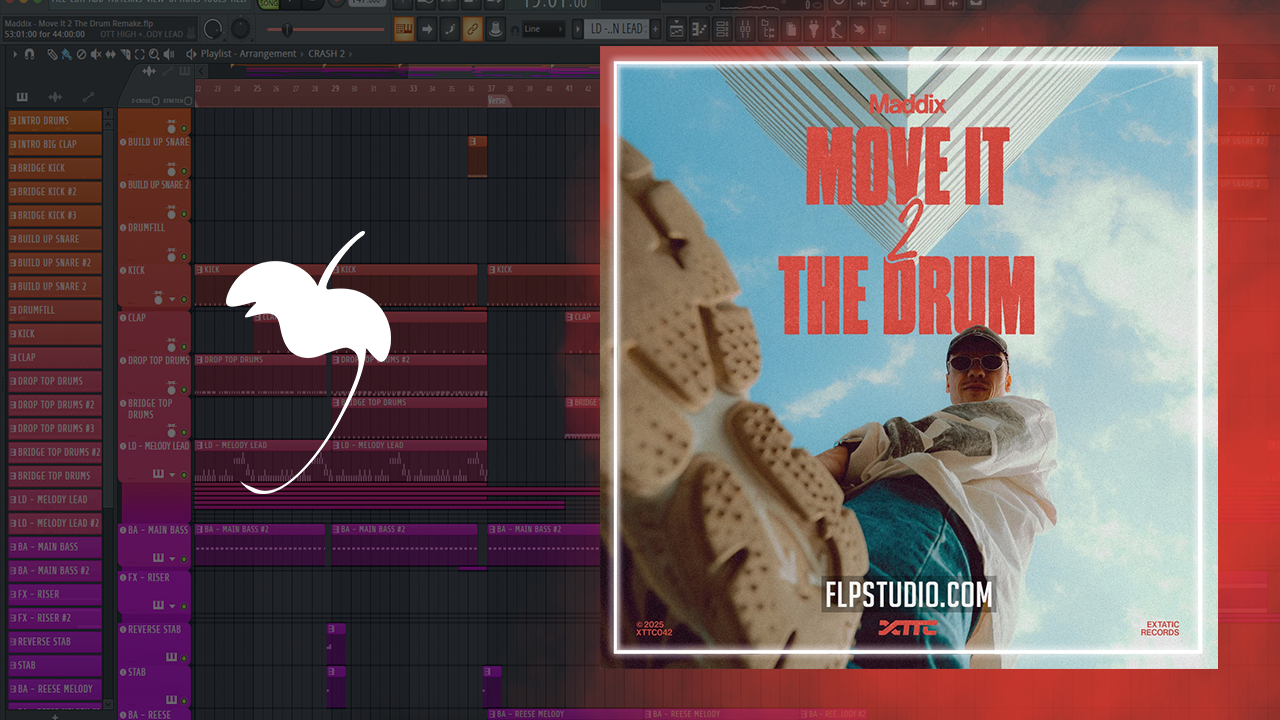Expand the KICK track dropdown arrow
The image size is (1280, 720).
[x=172, y=299]
